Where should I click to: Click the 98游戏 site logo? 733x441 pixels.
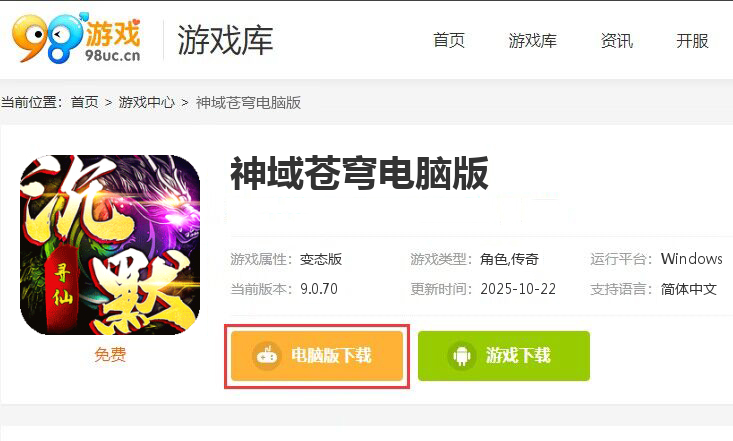click(x=76, y=38)
